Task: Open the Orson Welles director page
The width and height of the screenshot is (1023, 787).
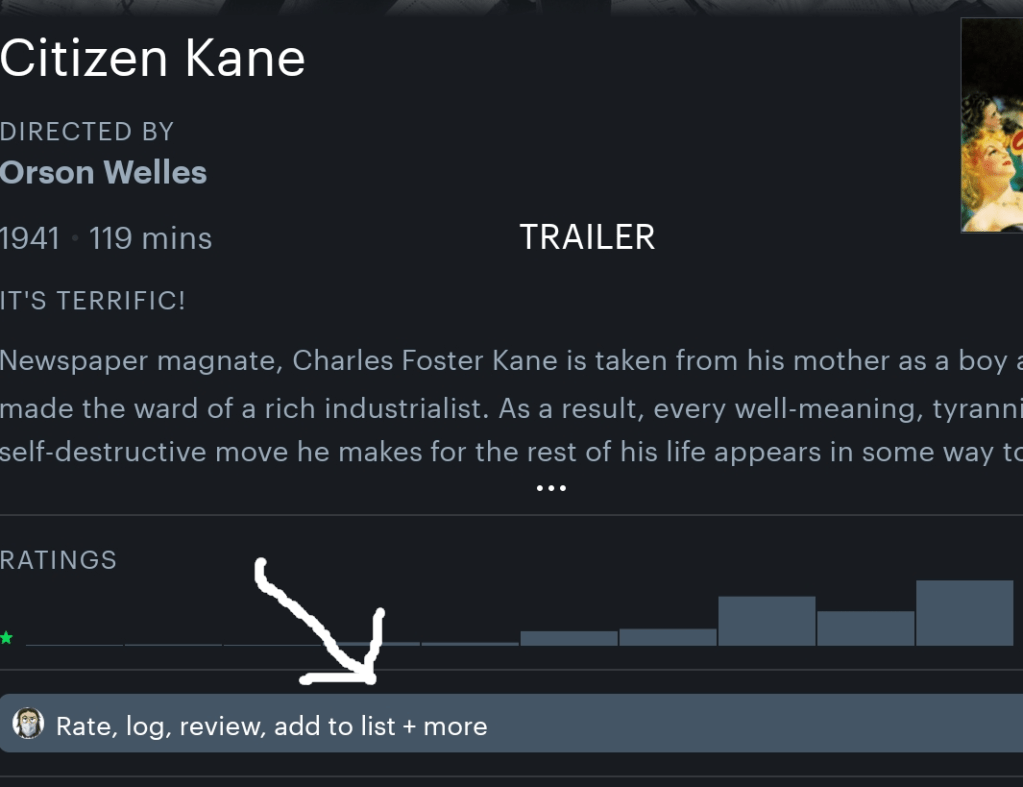Action: point(103,172)
